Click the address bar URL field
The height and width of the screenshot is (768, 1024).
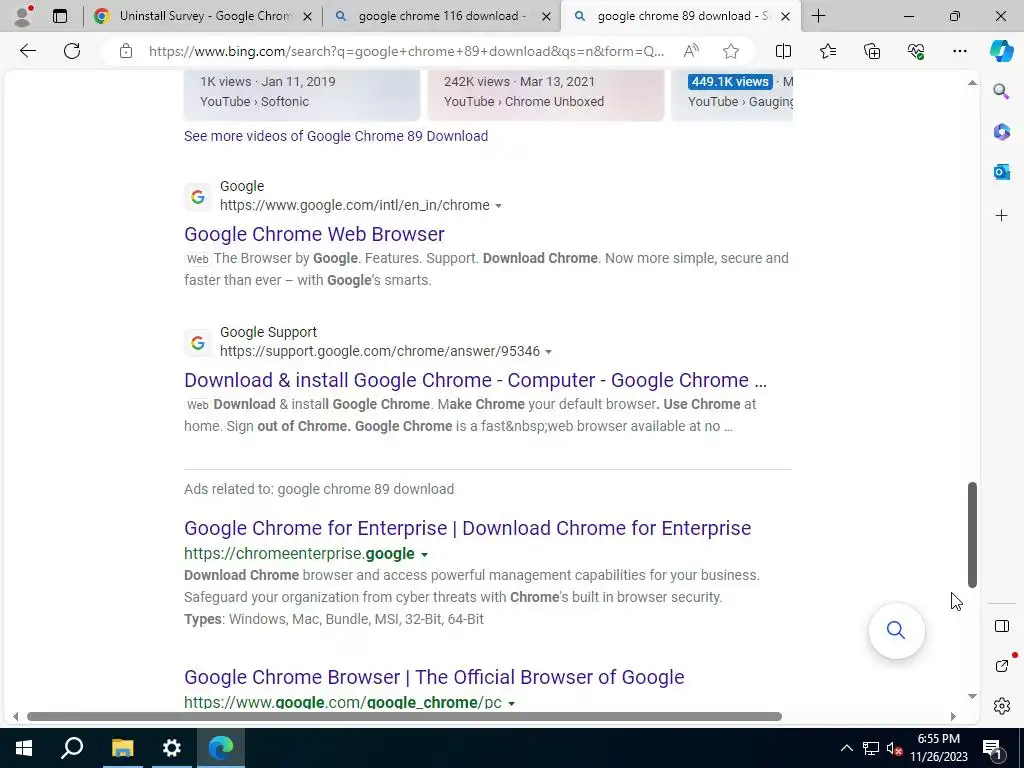(406, 51)
